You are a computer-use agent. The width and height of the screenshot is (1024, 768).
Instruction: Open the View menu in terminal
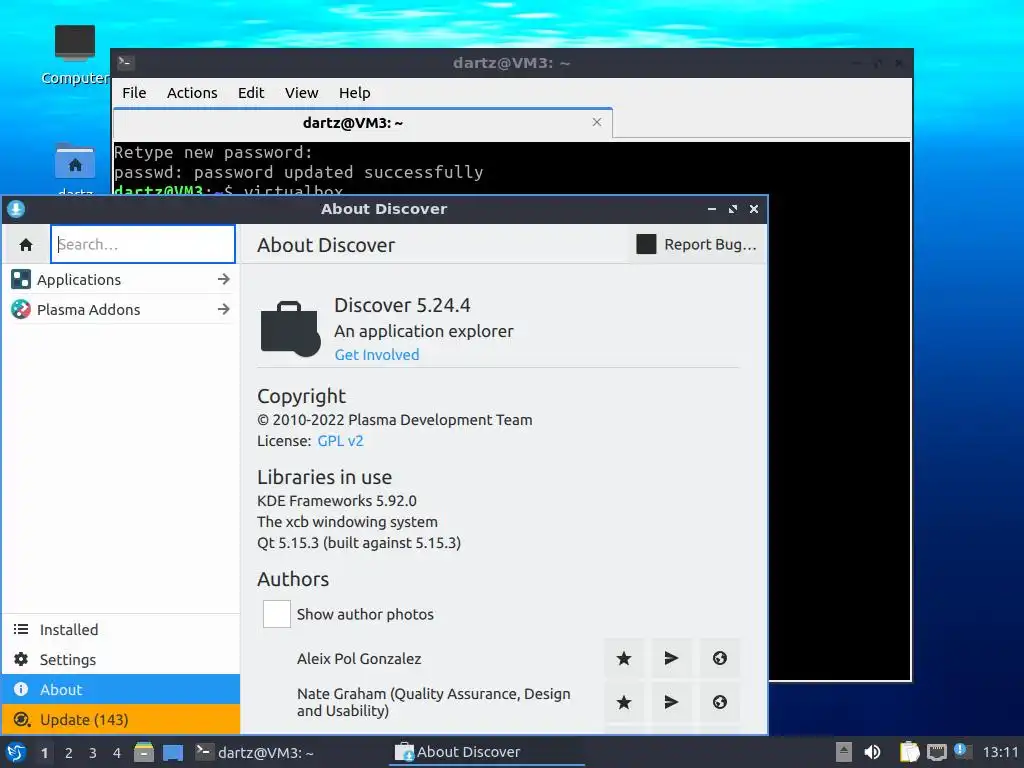point(302,93)
